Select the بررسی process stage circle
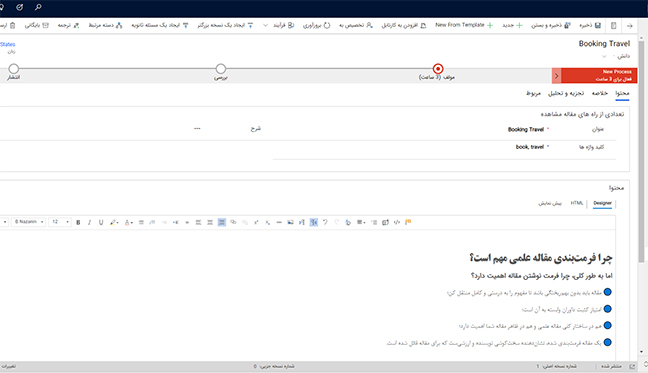 pyautogui.click(x=221, y=69)
